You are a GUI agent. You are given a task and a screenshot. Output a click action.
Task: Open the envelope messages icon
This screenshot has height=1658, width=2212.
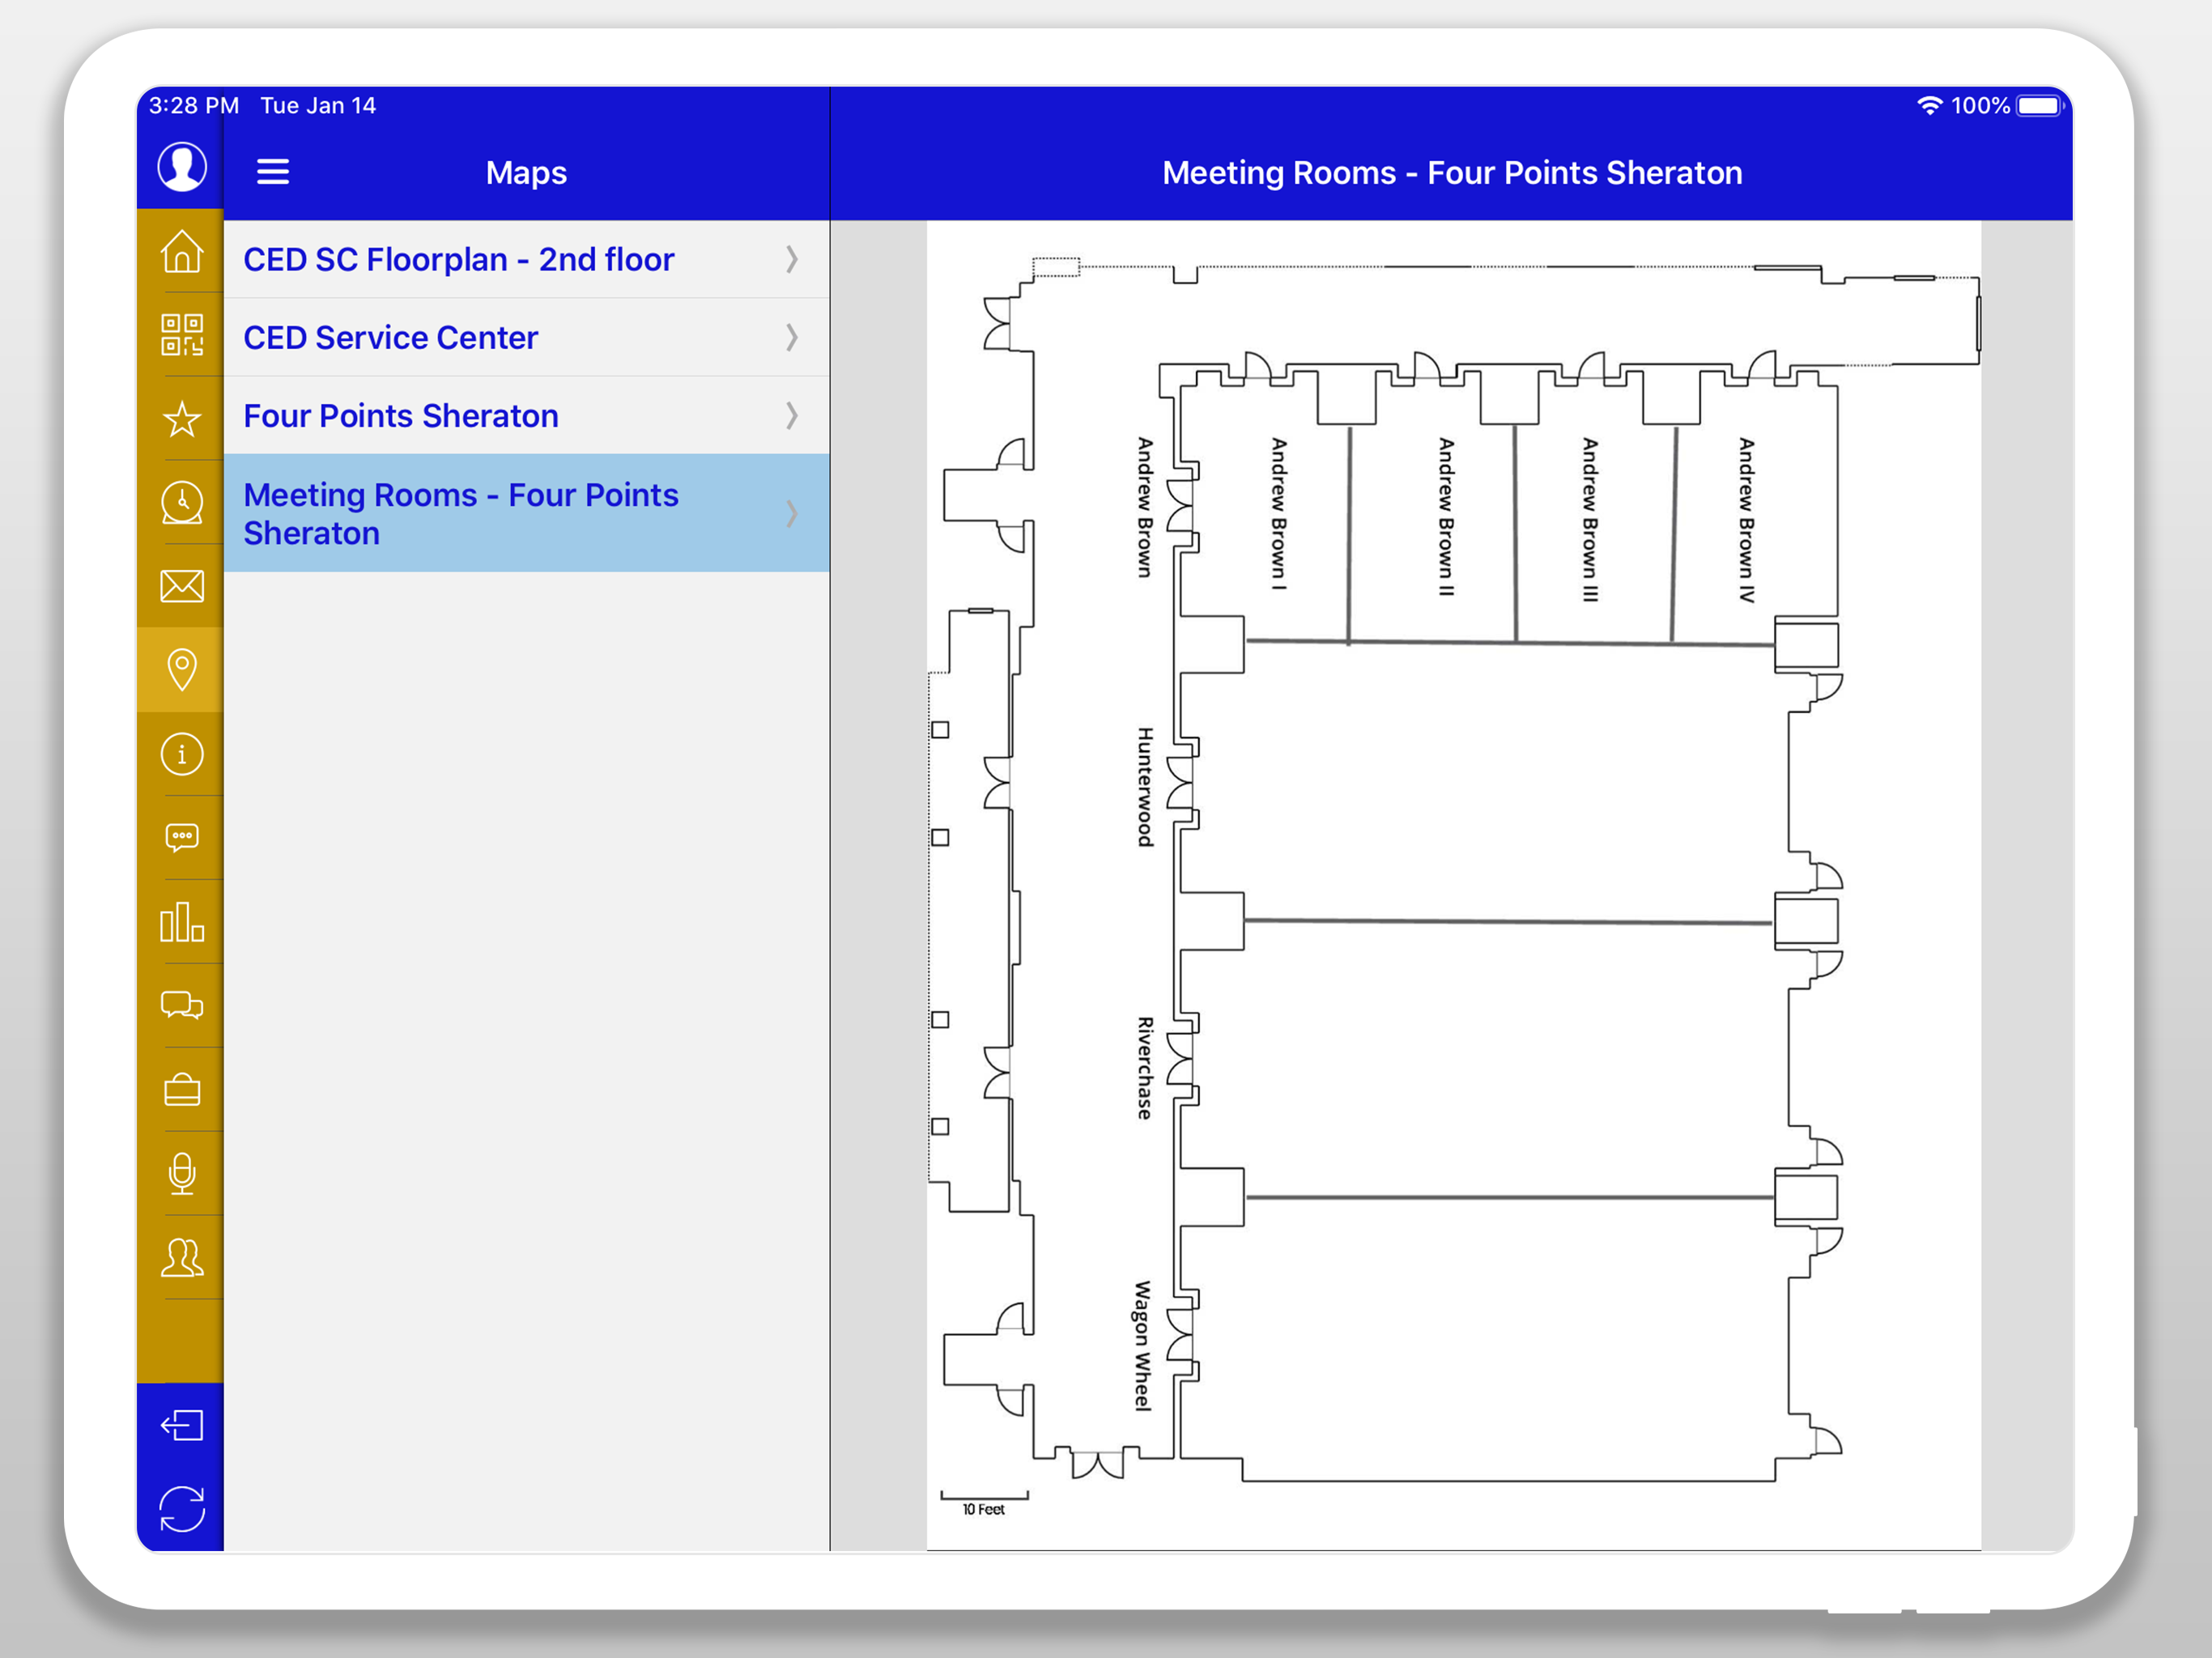click(x=182, y=586)
